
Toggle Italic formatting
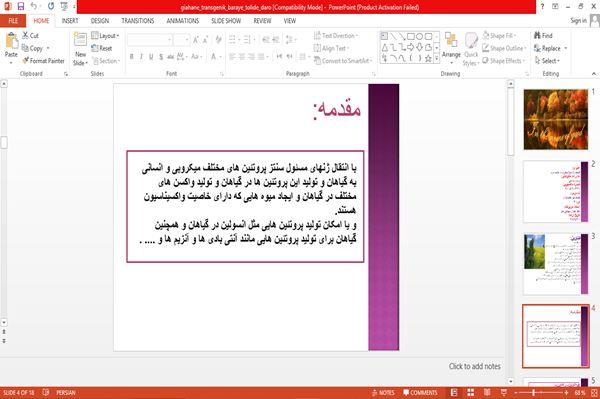[x=141, y=57]
